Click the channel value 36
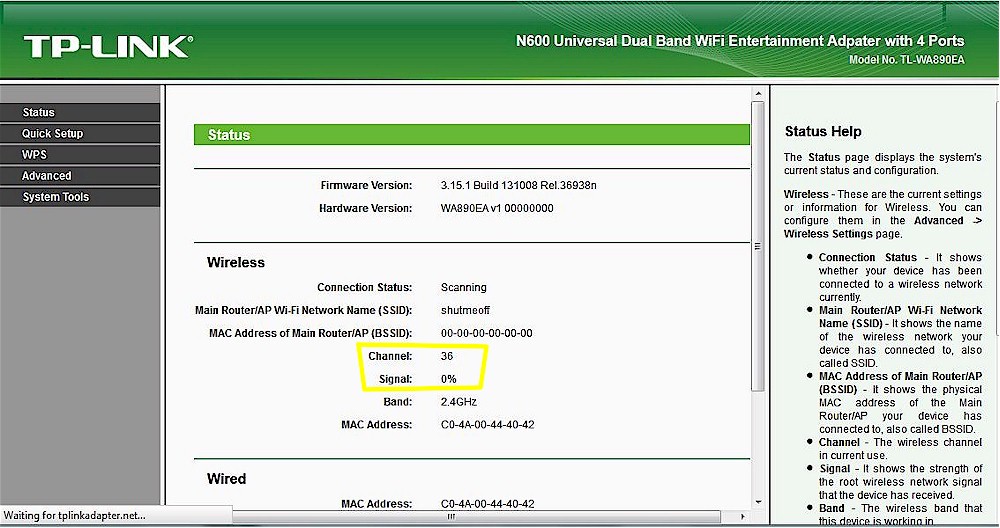Image resolution: width=1000 pixels, height=528 pixels. 447,356
